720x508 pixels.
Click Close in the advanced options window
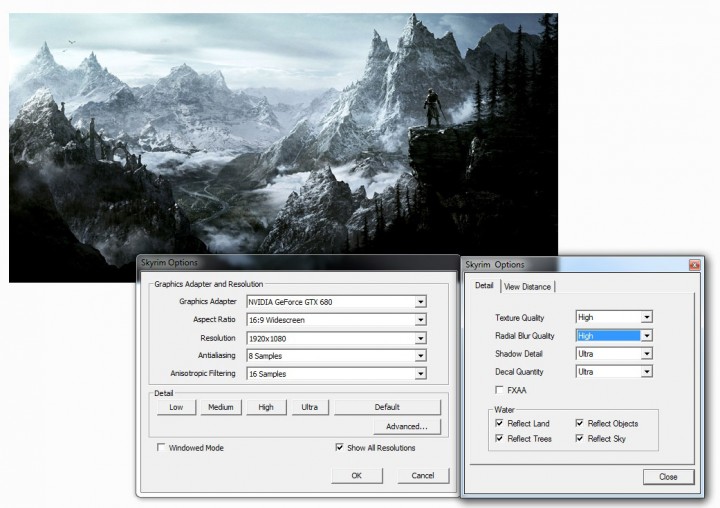(x=668, y=477)
